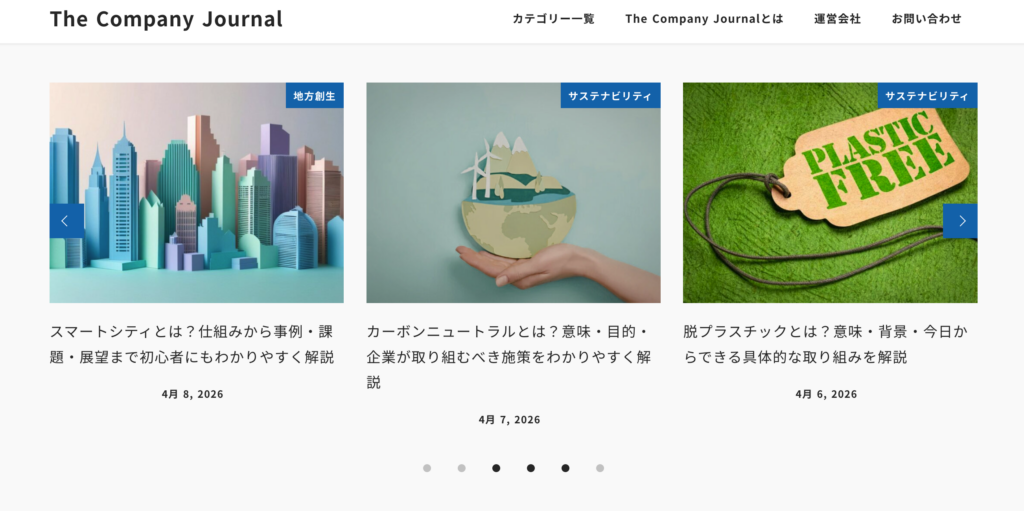1024x511 pixels.
Task: Click サステナビリティ tag on plastic free article
Action: click(927, 95)
